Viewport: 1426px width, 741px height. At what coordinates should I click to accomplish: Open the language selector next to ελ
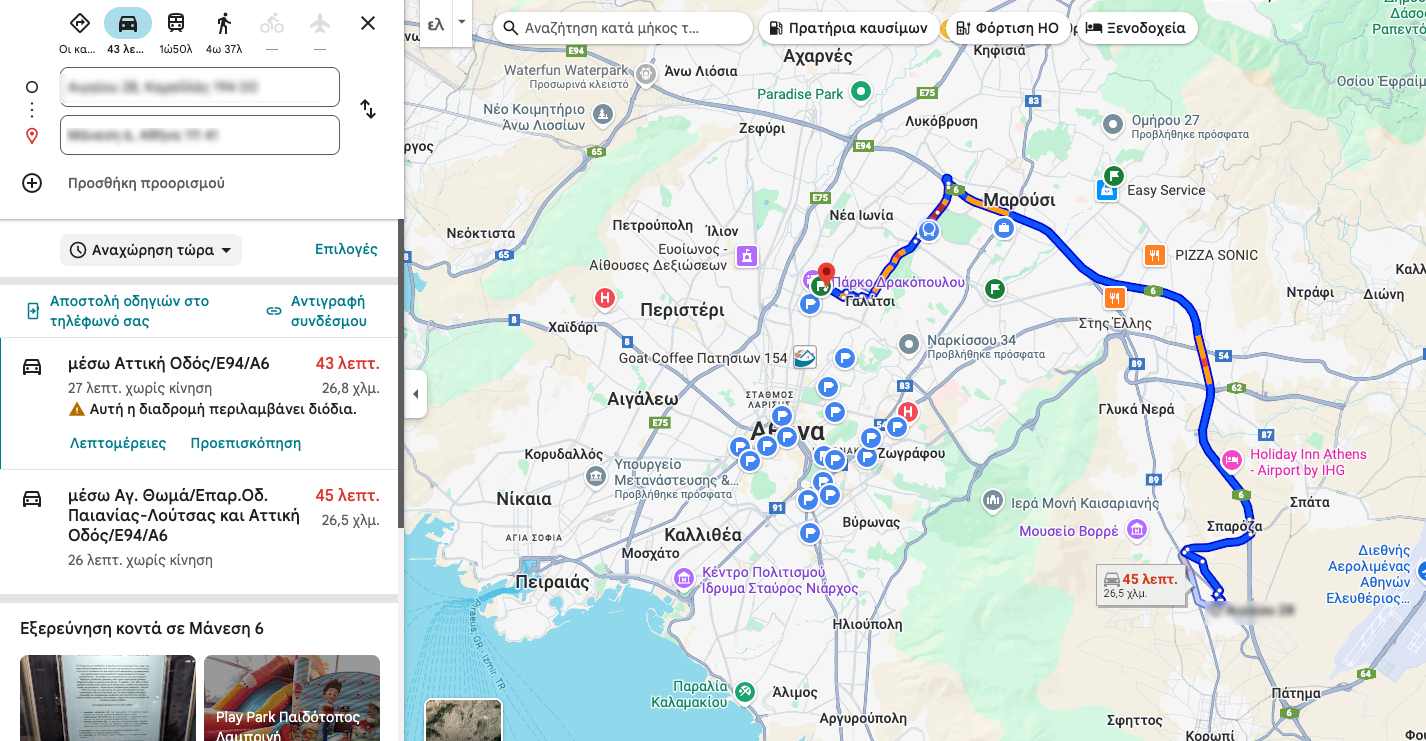click(x=461, y=22)
